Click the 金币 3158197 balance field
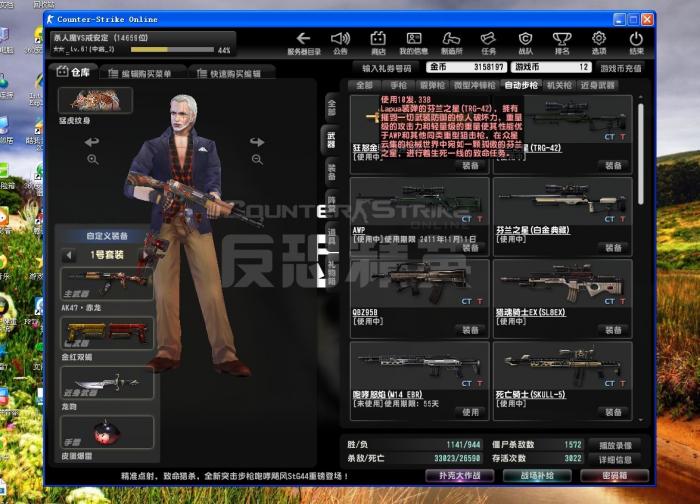This screenshot has height=504, width=700. (466, 67)
